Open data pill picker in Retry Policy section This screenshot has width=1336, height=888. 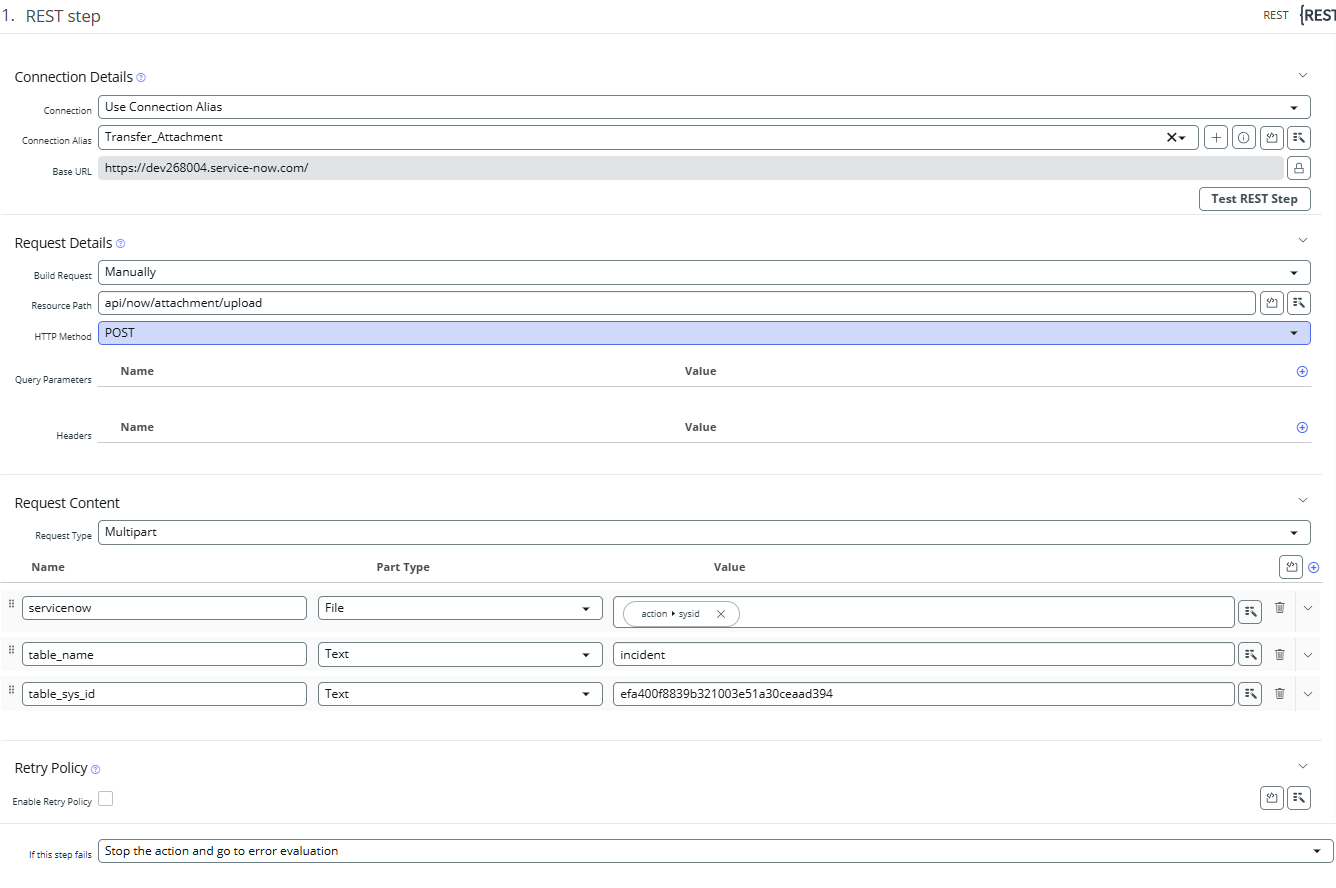pyautogui.click(x=1298, y=797)
